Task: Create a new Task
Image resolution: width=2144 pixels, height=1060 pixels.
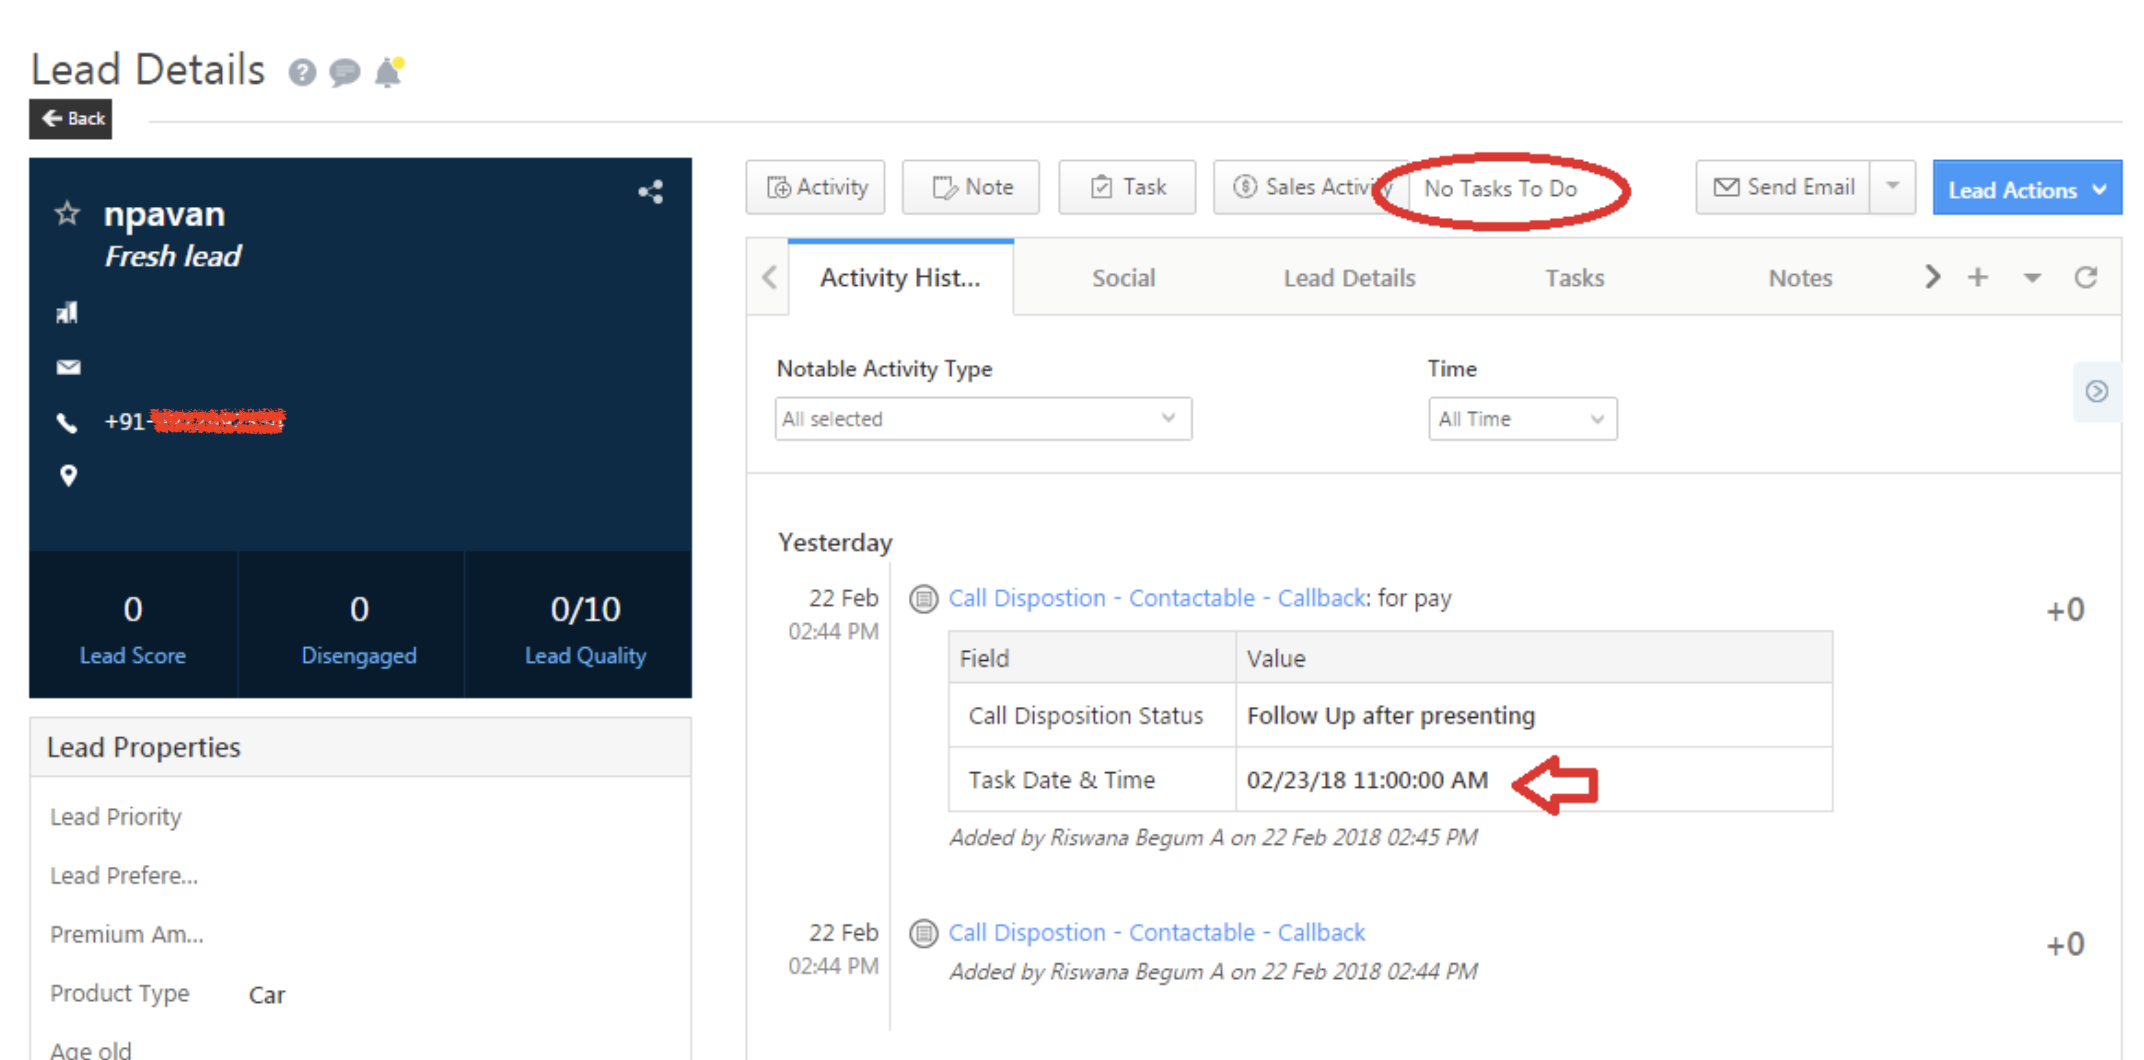Action: (x=1127, y=187)
